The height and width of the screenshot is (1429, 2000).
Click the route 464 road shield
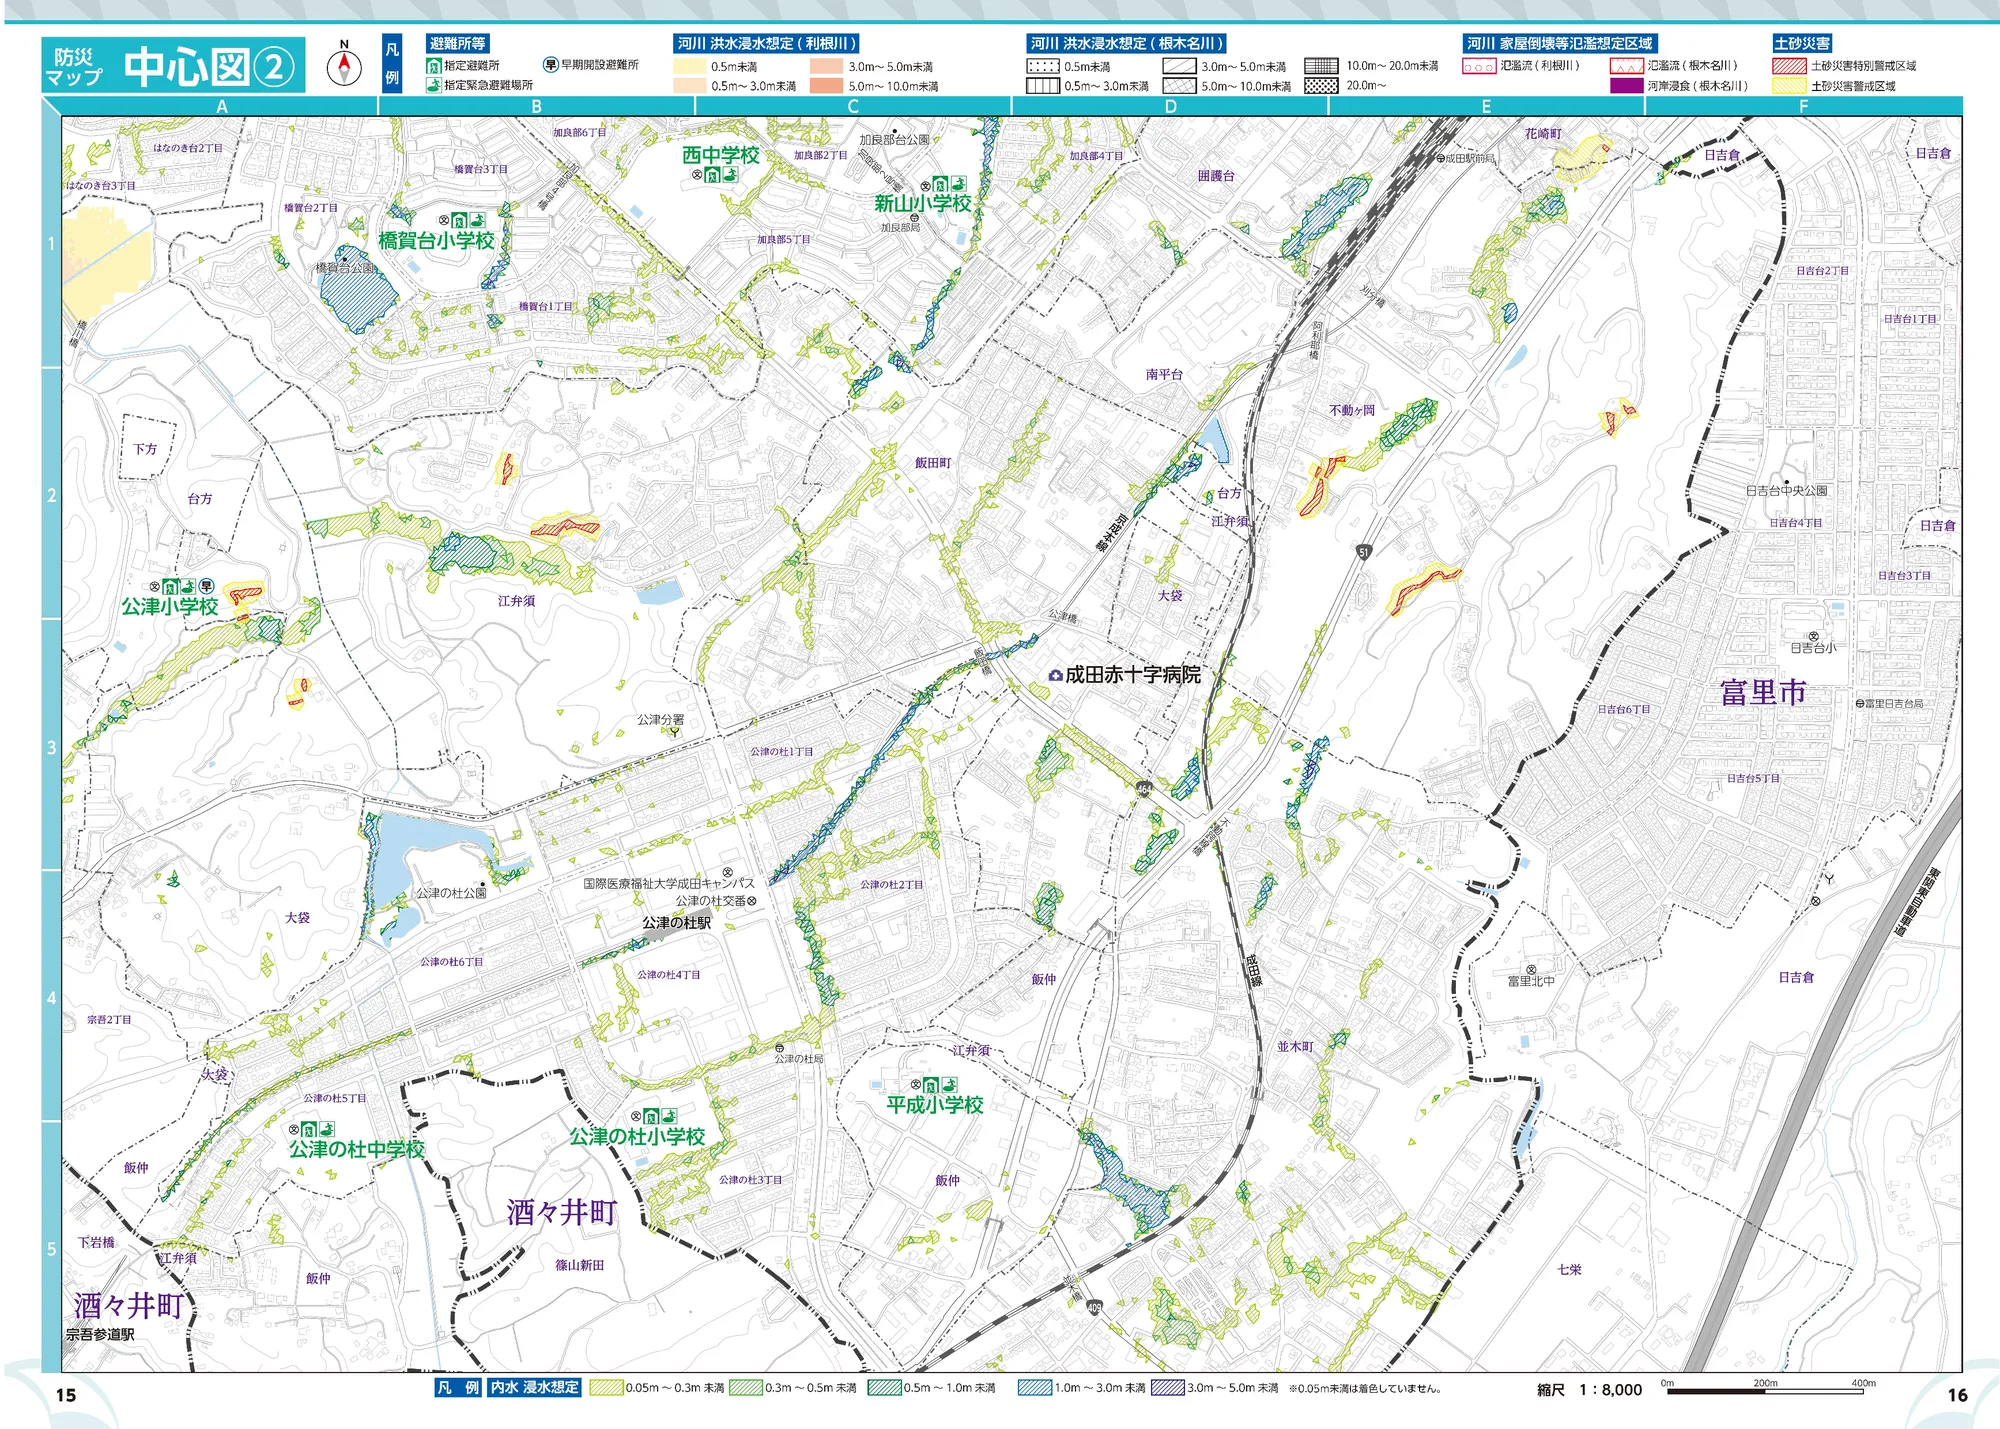(1144, 788)
